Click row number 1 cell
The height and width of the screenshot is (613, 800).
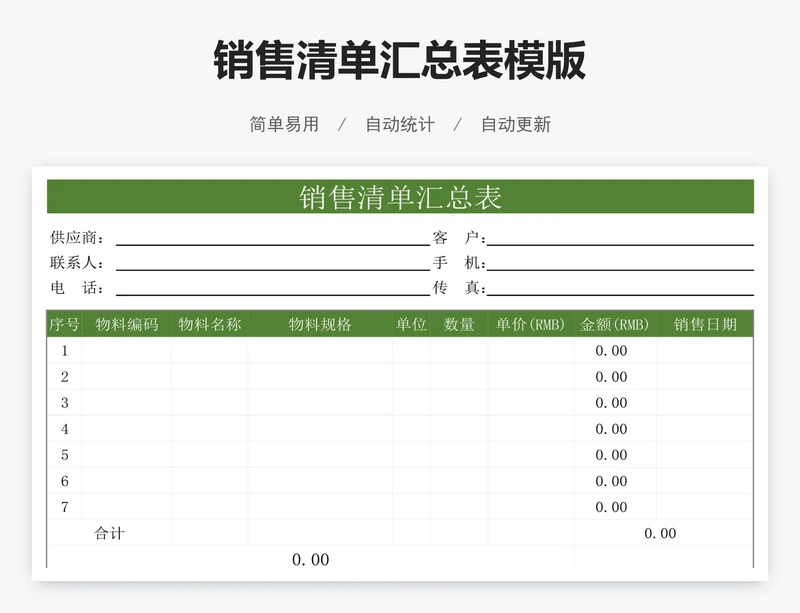[64, 351]
